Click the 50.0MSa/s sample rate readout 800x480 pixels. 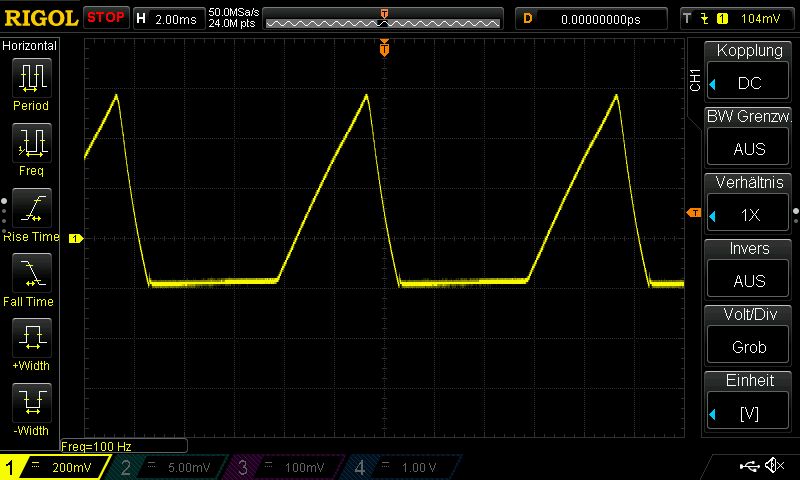coord(234,12)
